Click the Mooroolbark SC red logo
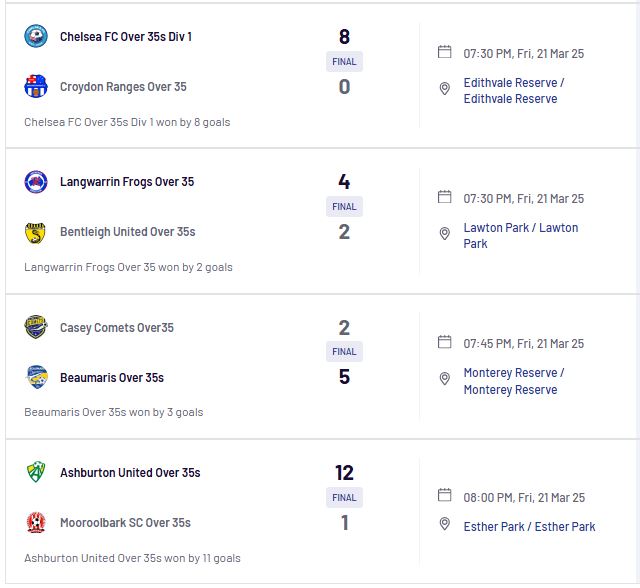 point(36,522)
